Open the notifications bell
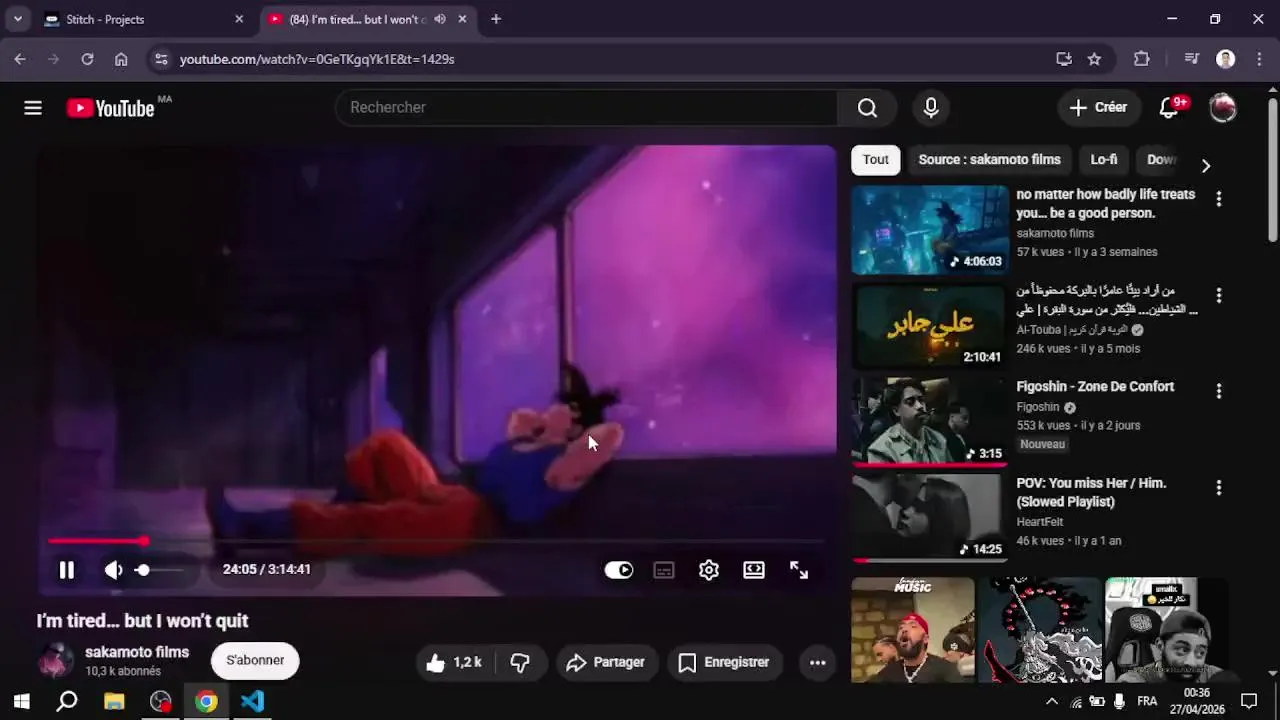 click(x=1169, y=108)
